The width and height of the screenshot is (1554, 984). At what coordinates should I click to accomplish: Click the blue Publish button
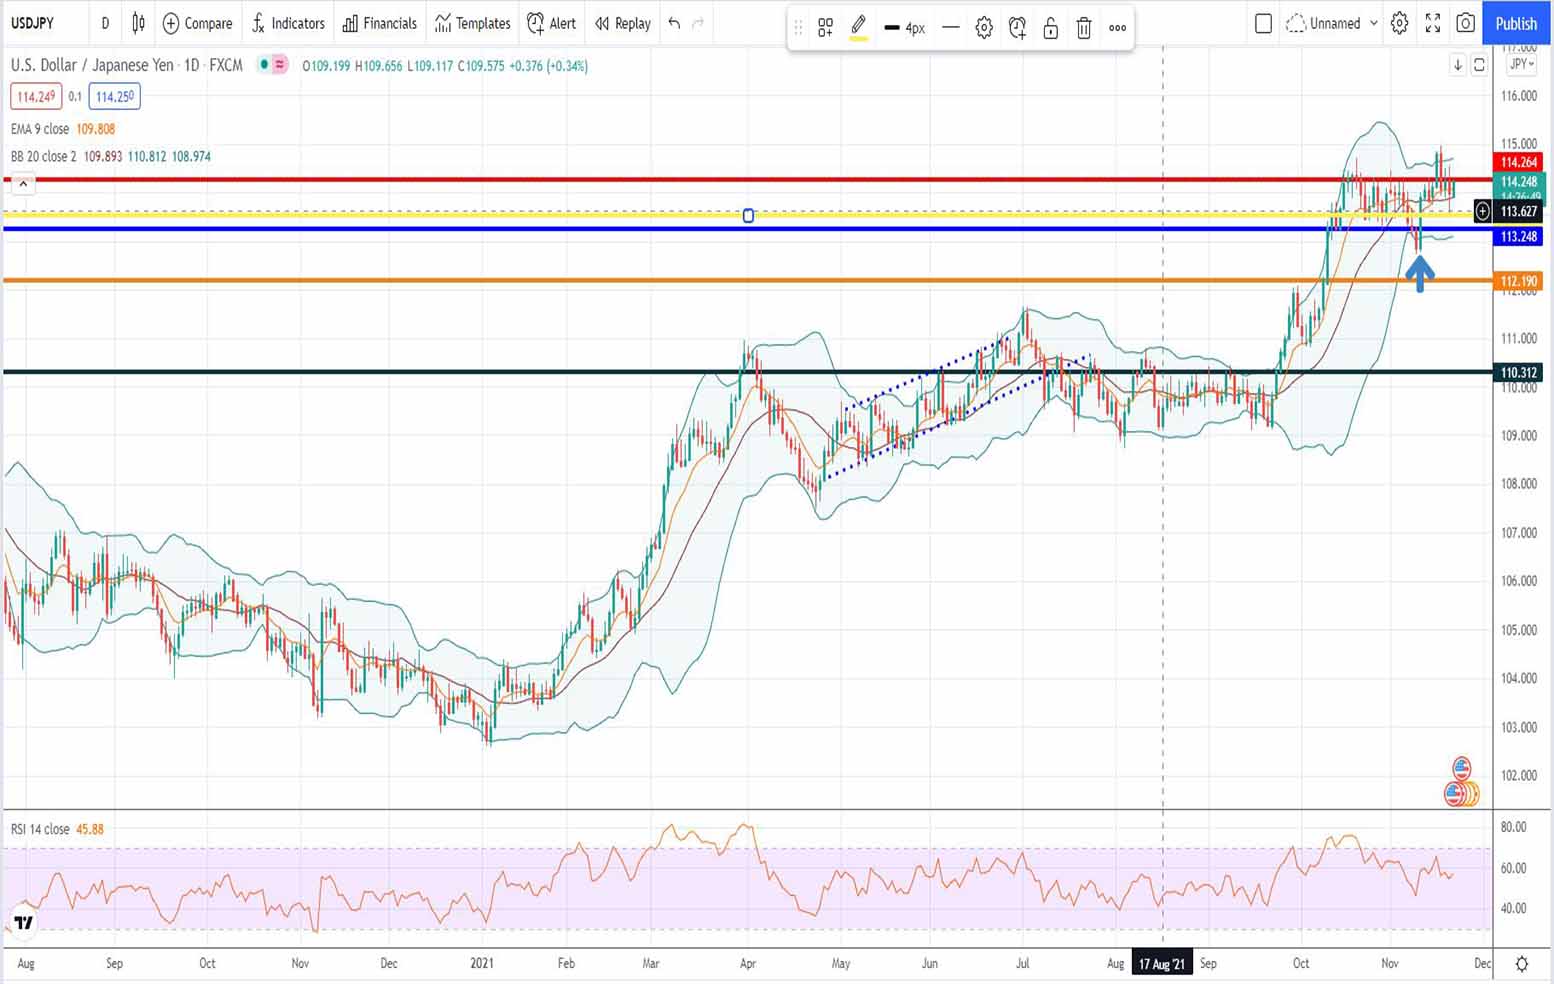coord(1516,23)
